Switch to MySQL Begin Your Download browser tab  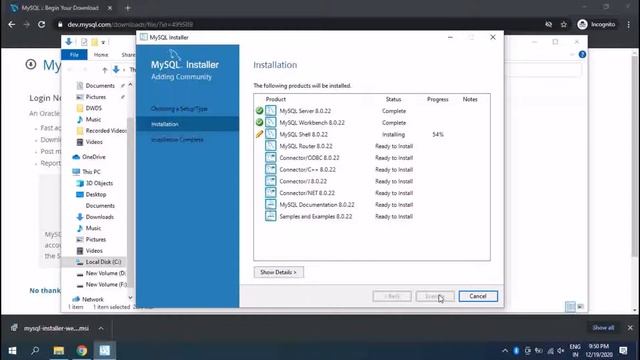tap(60, 8)
